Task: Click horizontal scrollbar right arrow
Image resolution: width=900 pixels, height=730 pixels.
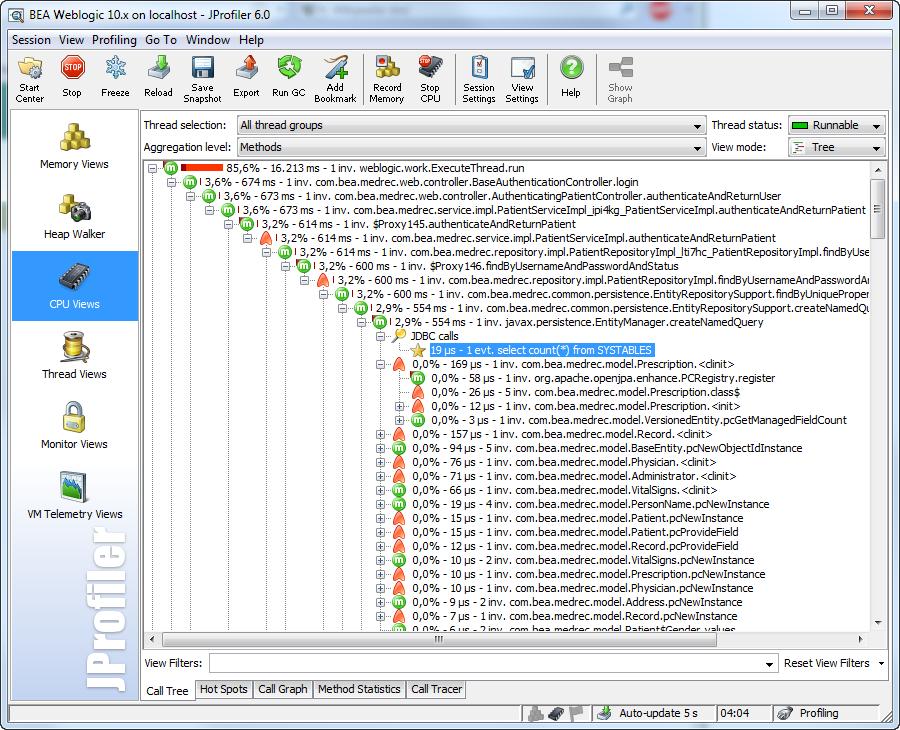Action: click(860, 639)
